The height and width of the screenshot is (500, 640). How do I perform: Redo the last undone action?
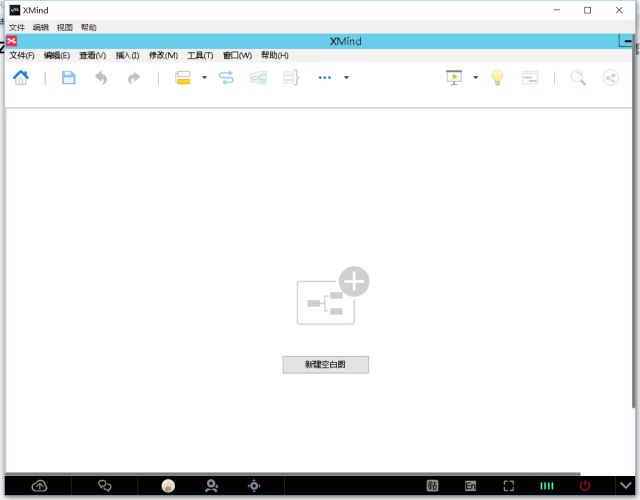coord(133,78)
